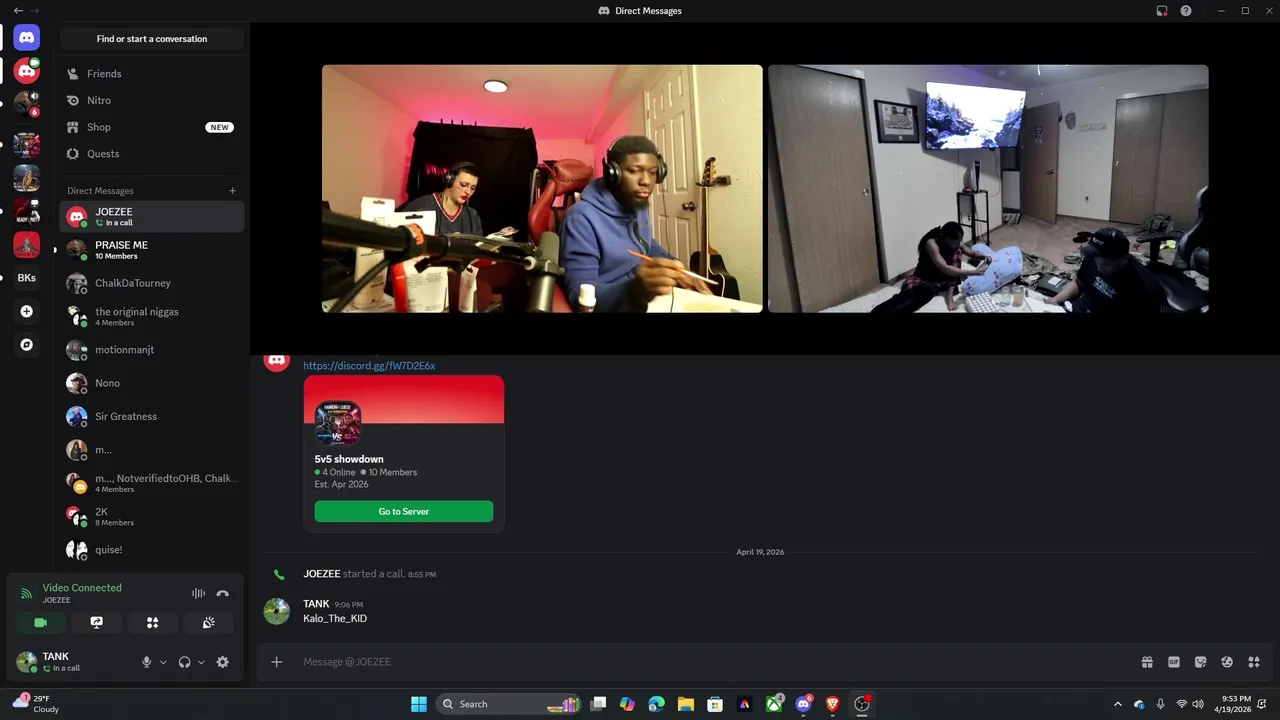Viewport: 1280px width, 720px height.
Task: Open the JOEZEE direct message
Action: (x=152, y=217)
